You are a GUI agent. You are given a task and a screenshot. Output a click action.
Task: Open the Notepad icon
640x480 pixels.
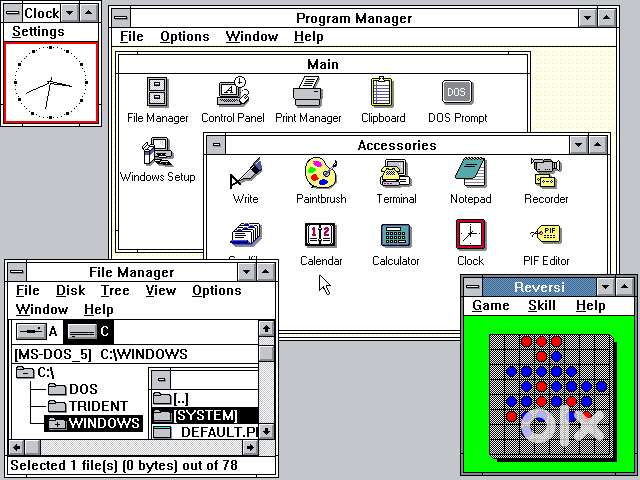pyautogui.click(x=470, y=181)
